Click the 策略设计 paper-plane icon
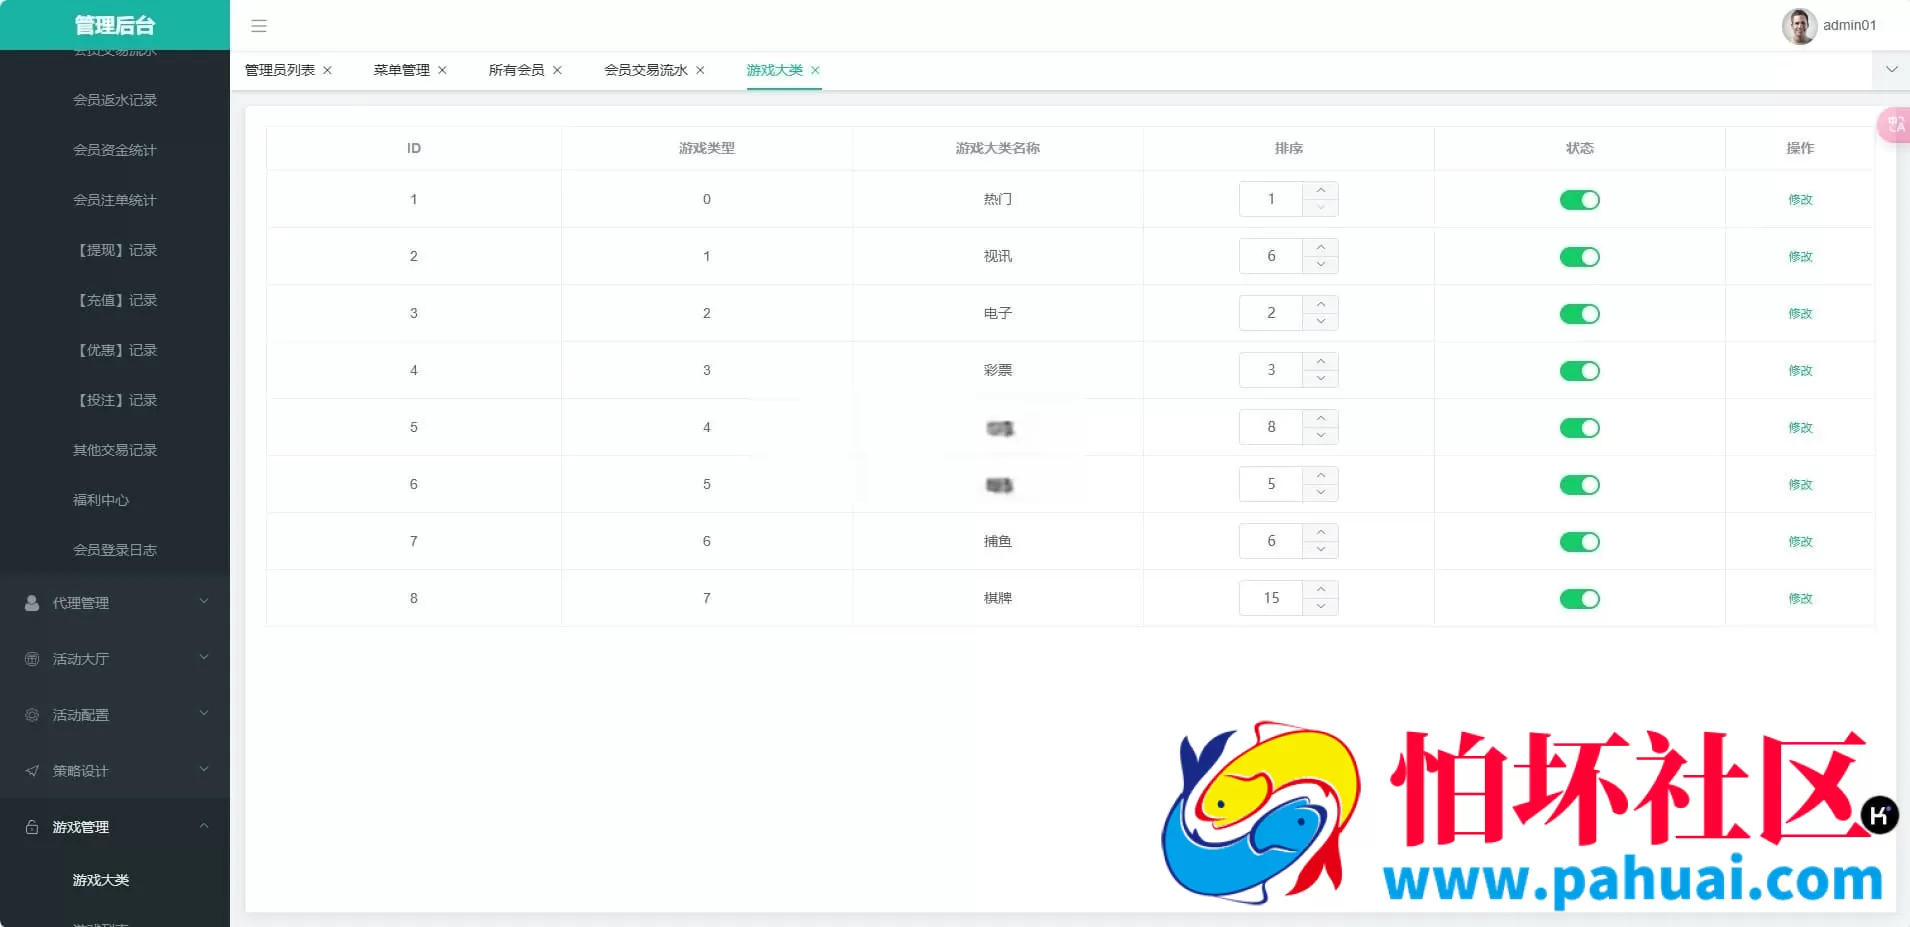This screenshot has height=927, width=1910. (32, 771)
